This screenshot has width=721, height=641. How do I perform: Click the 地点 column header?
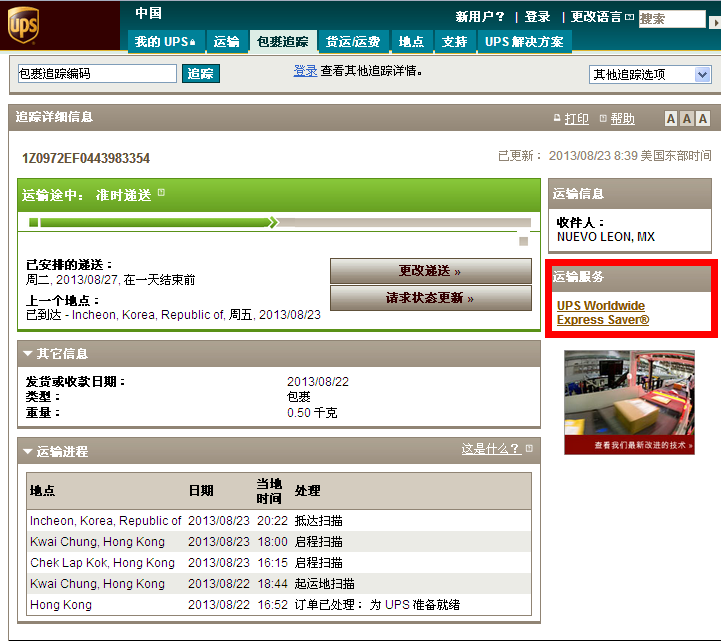pos(42,491)
